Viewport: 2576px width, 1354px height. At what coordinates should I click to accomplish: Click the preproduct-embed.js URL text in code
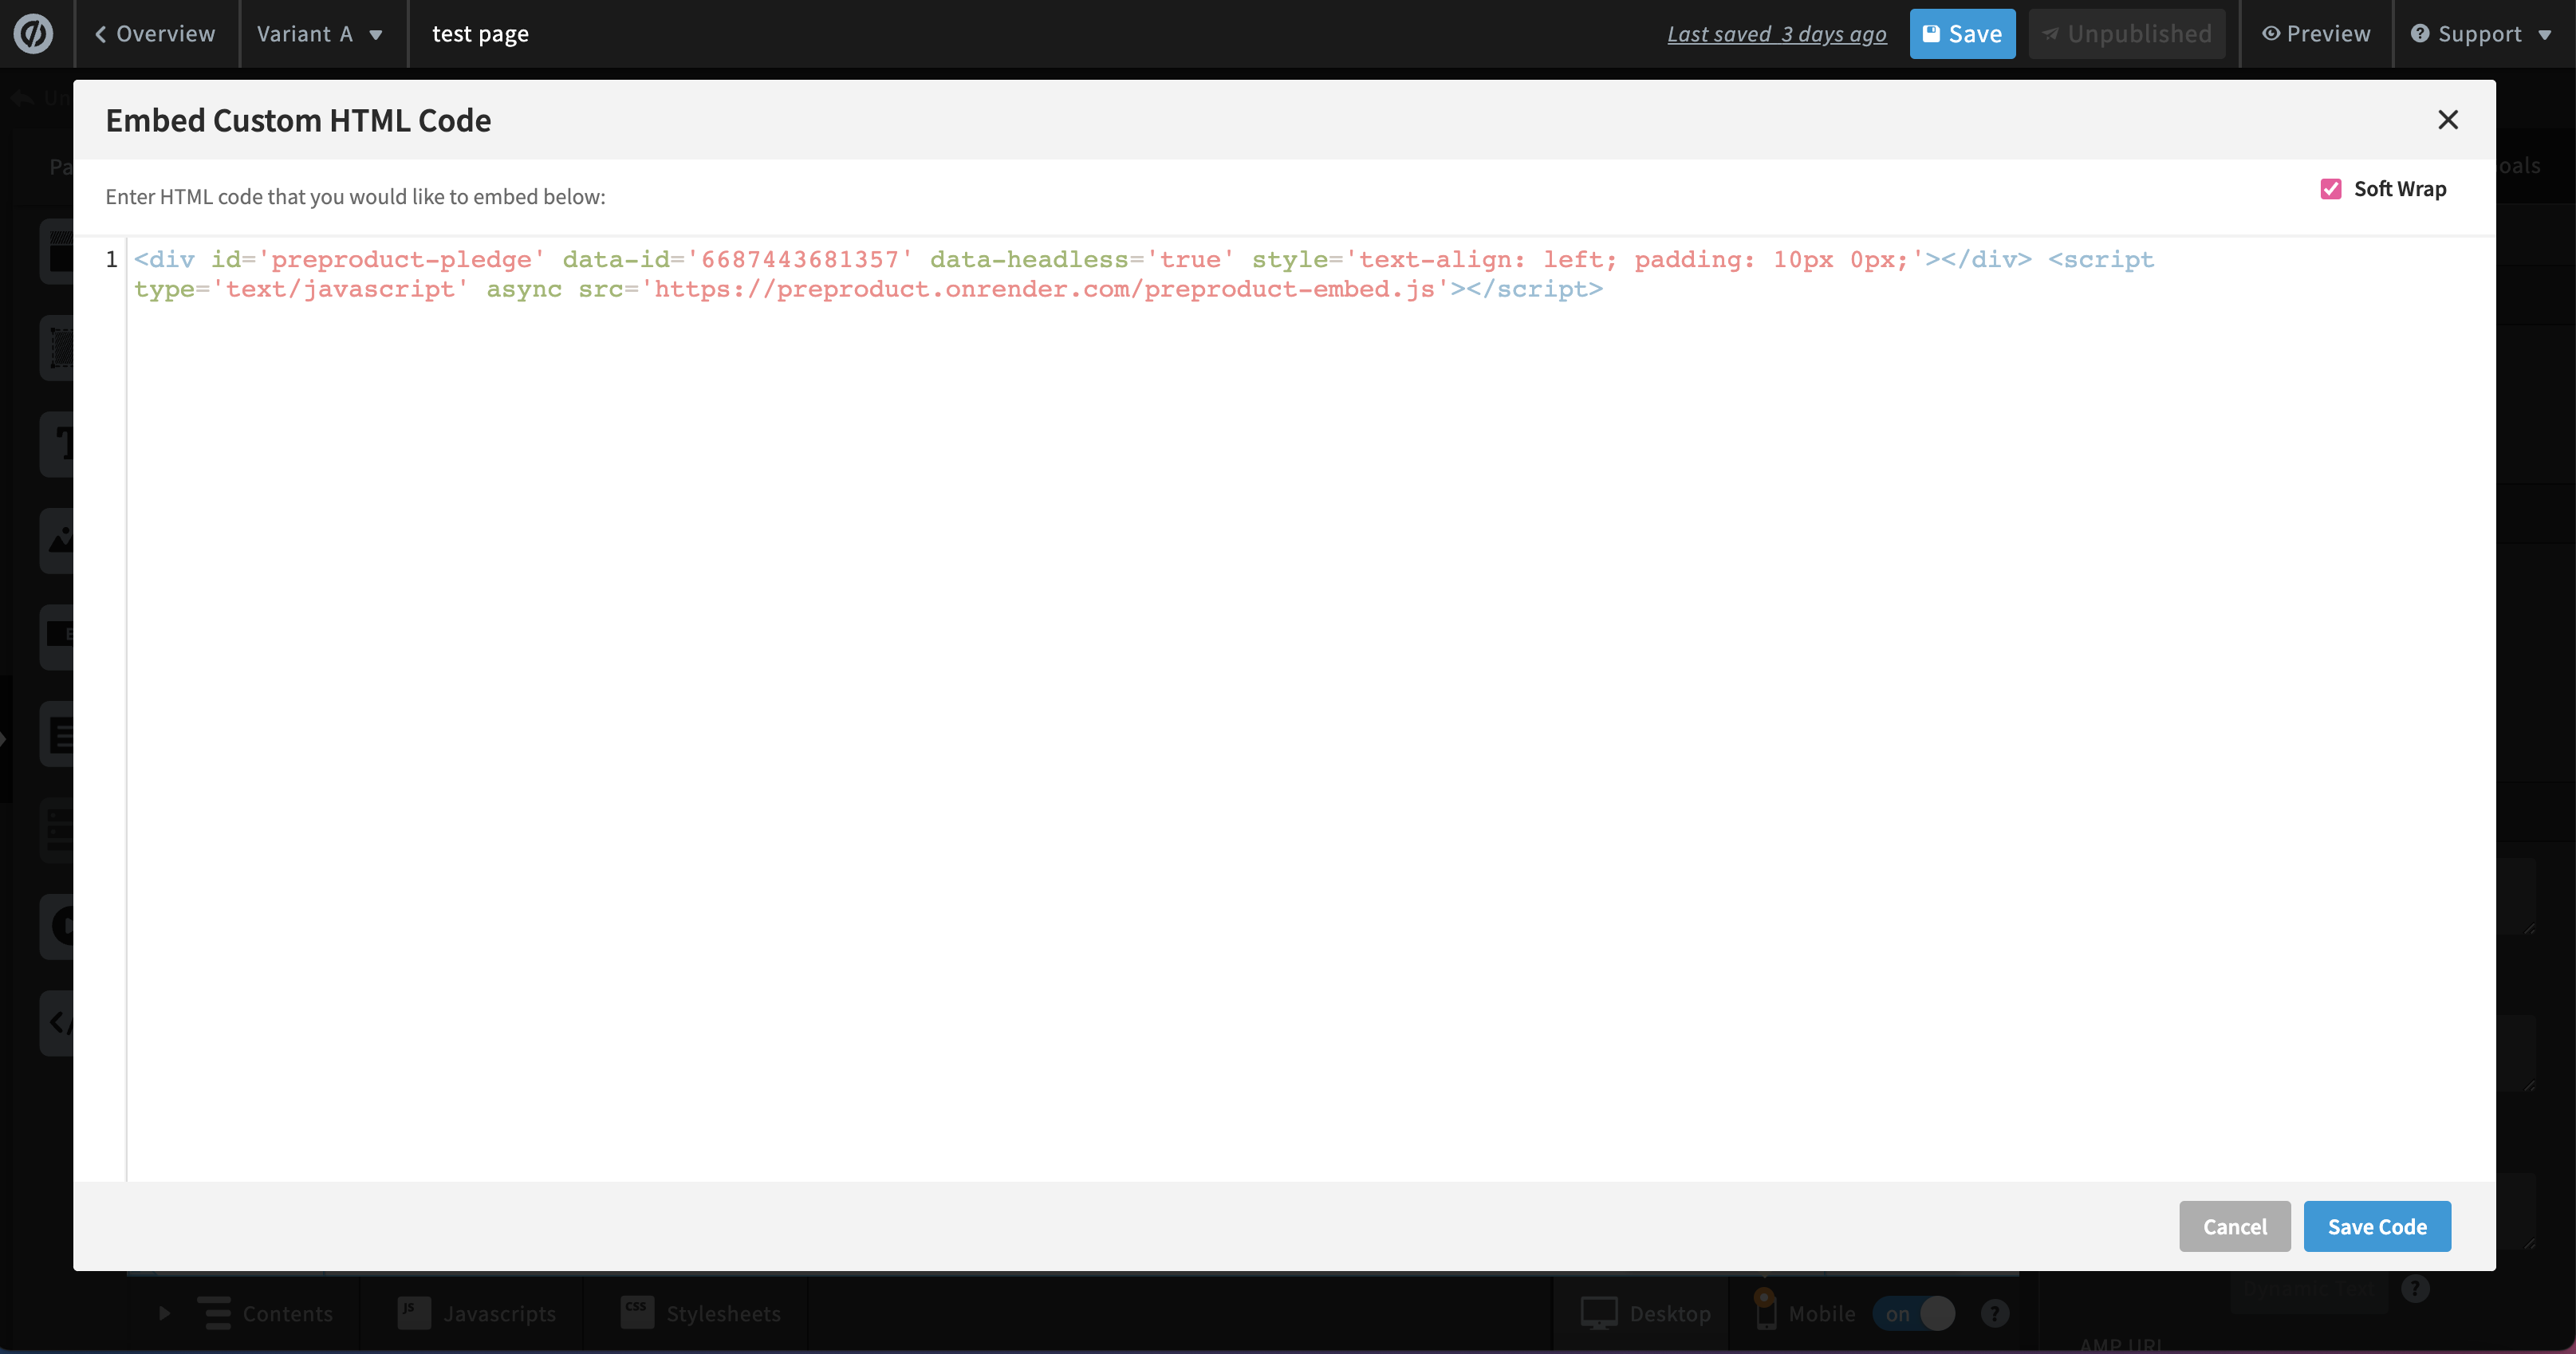[1044, 289]
